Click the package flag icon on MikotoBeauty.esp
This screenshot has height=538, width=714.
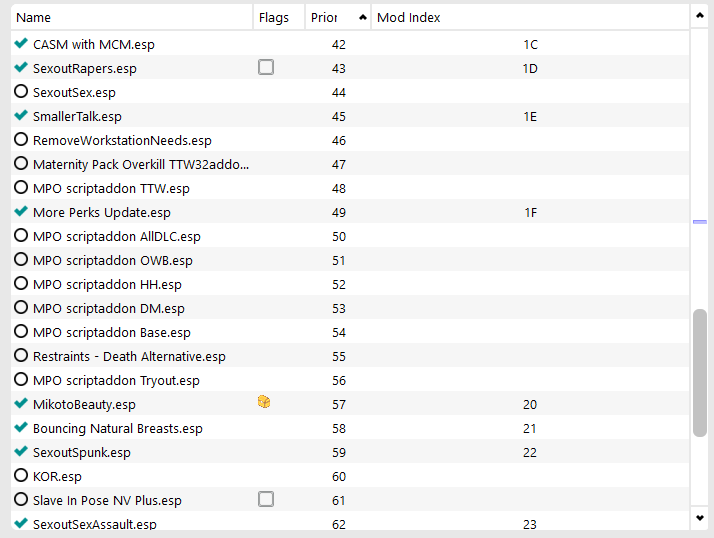264,402
